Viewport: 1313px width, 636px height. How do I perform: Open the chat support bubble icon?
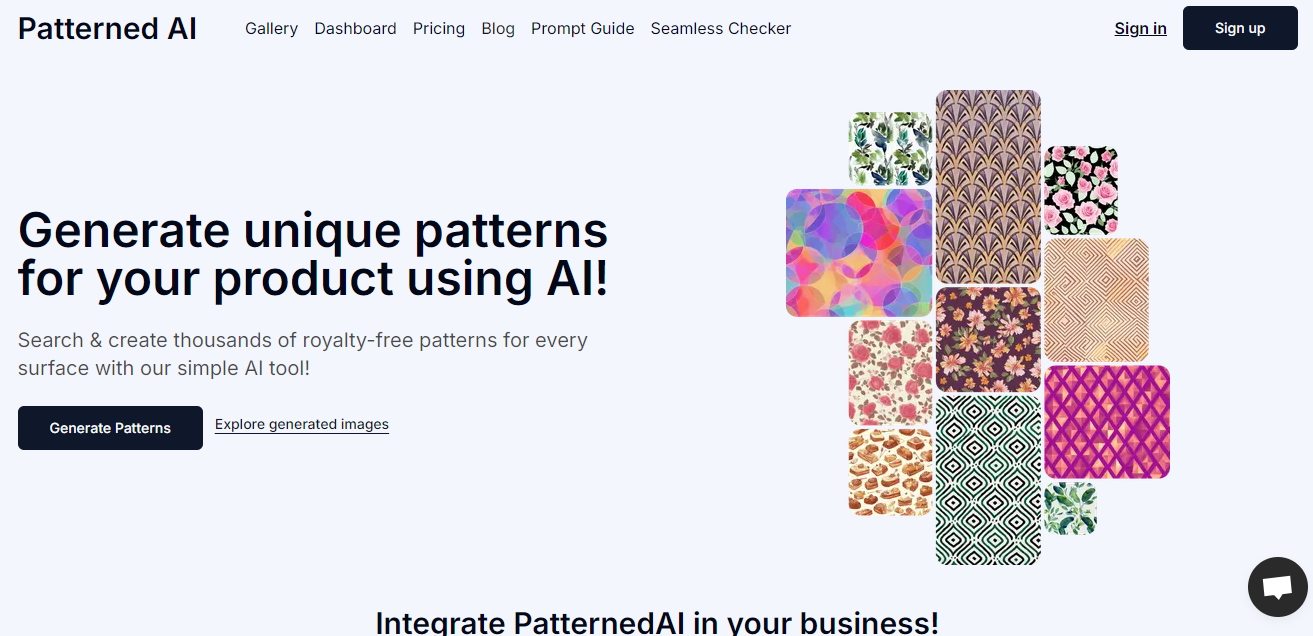(x=1277, y=587)
